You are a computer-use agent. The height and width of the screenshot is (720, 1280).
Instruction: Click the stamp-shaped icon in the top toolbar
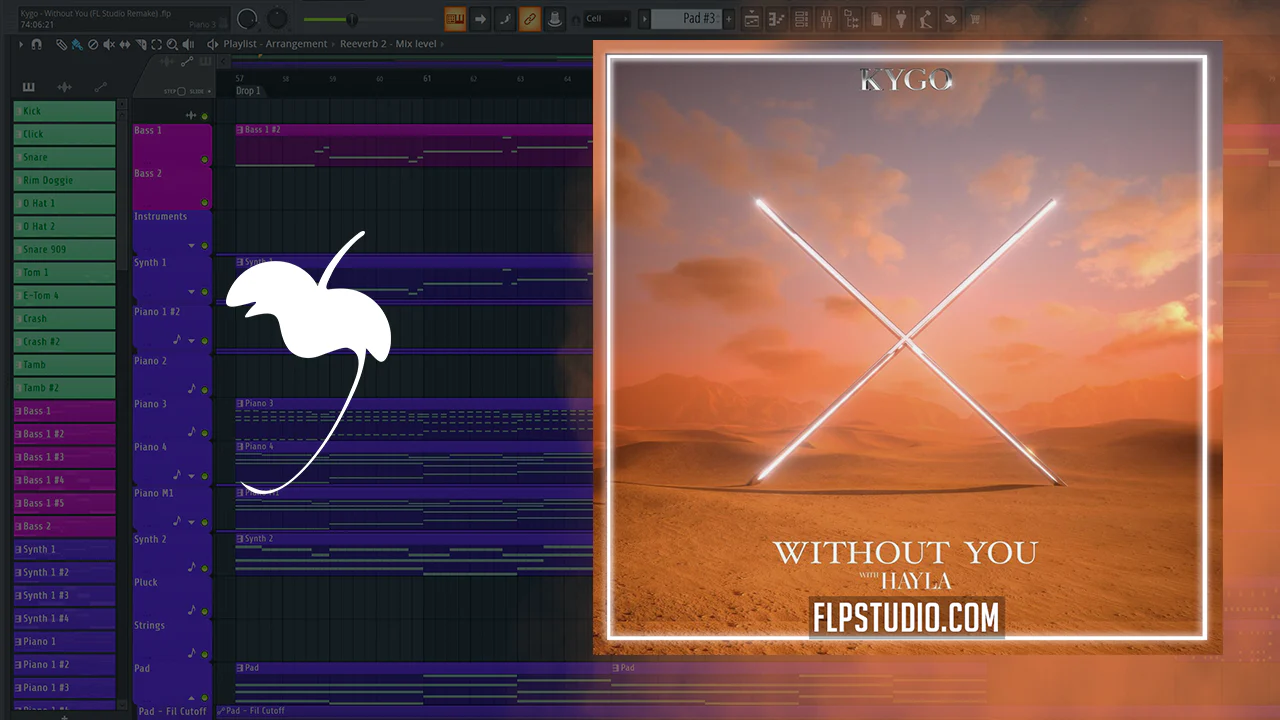click(554, 19)
